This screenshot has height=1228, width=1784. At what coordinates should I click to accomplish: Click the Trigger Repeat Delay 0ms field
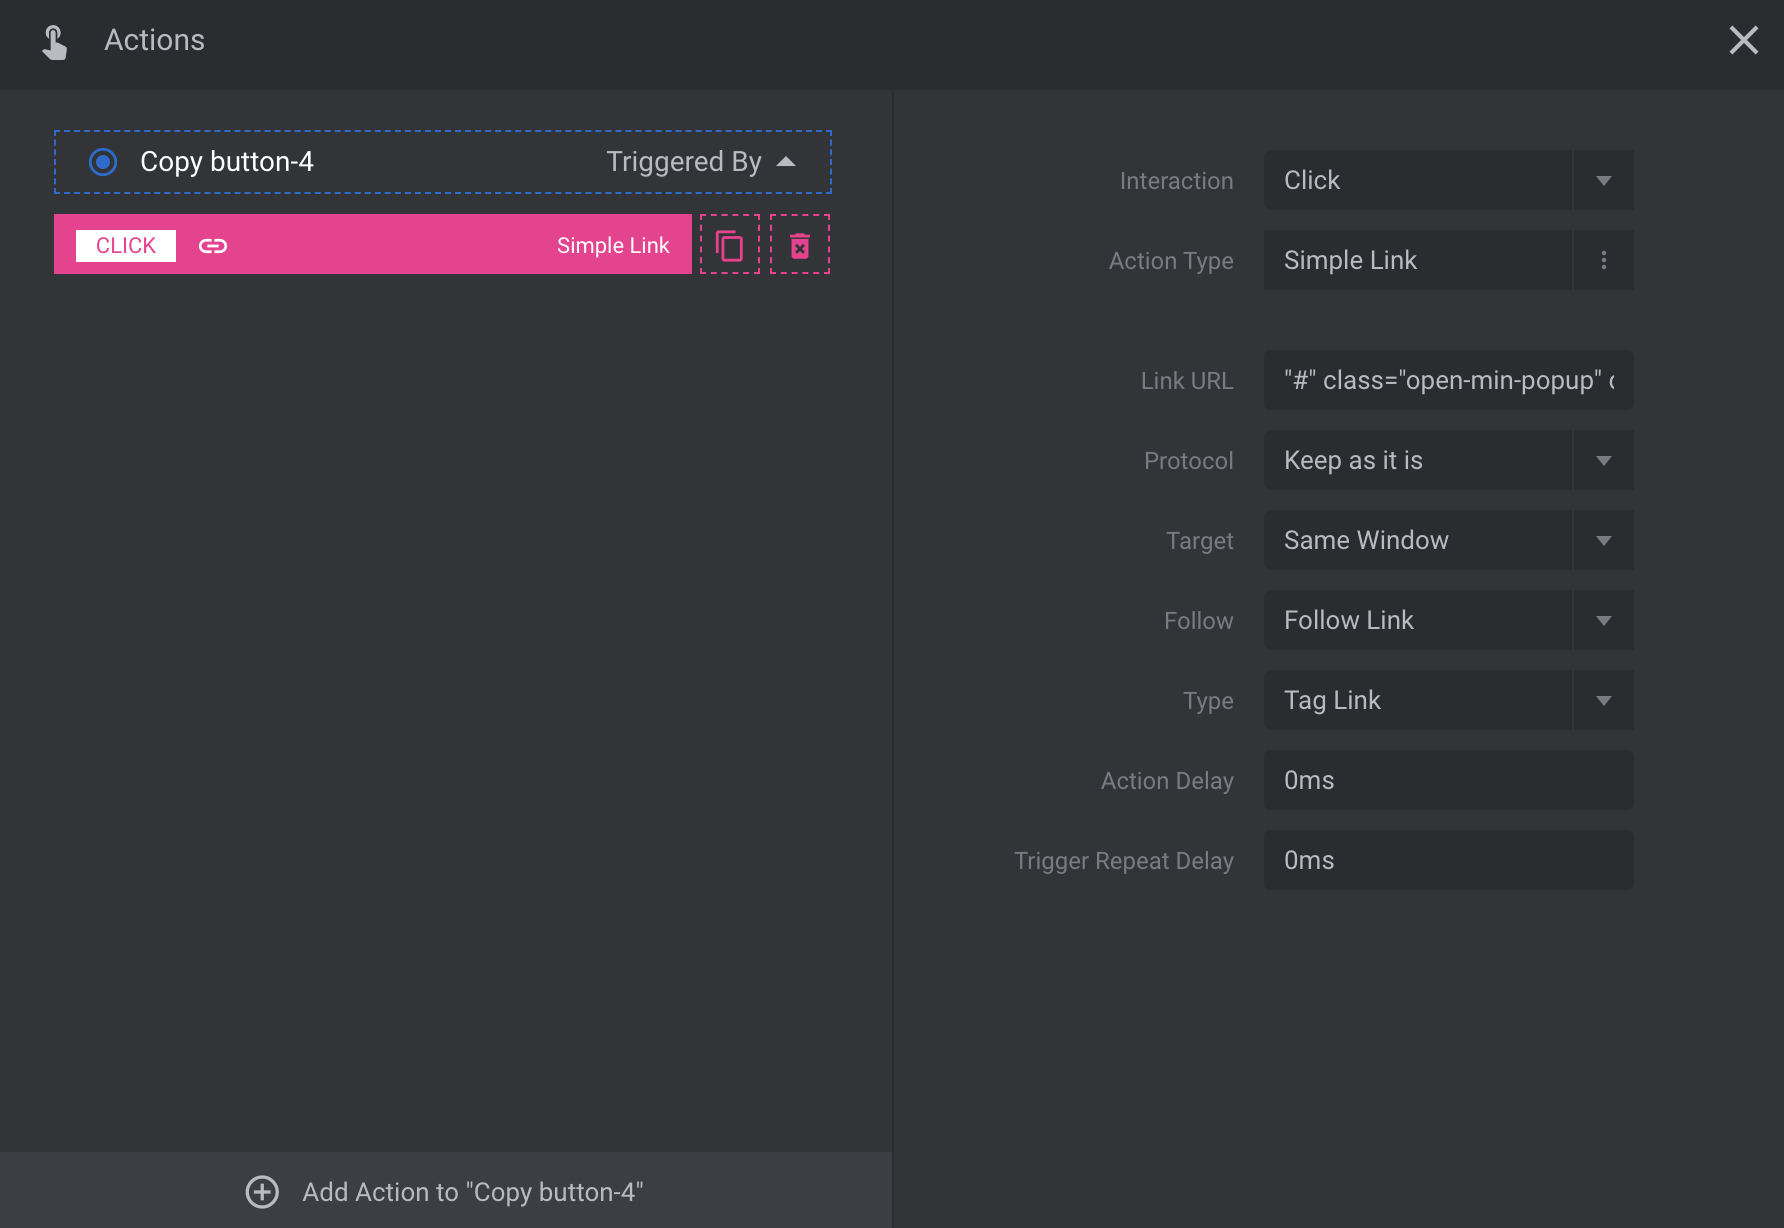tap(1449, 860)
